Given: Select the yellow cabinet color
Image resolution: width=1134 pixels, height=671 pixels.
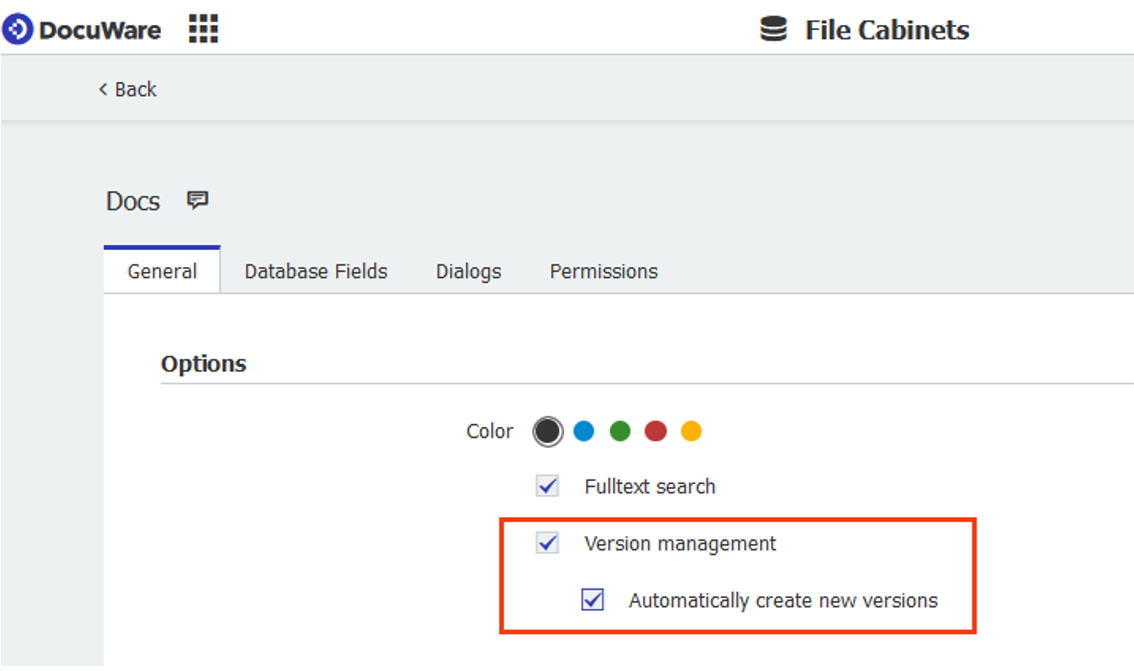Looking at the screenshot, I should pos(692,431).
